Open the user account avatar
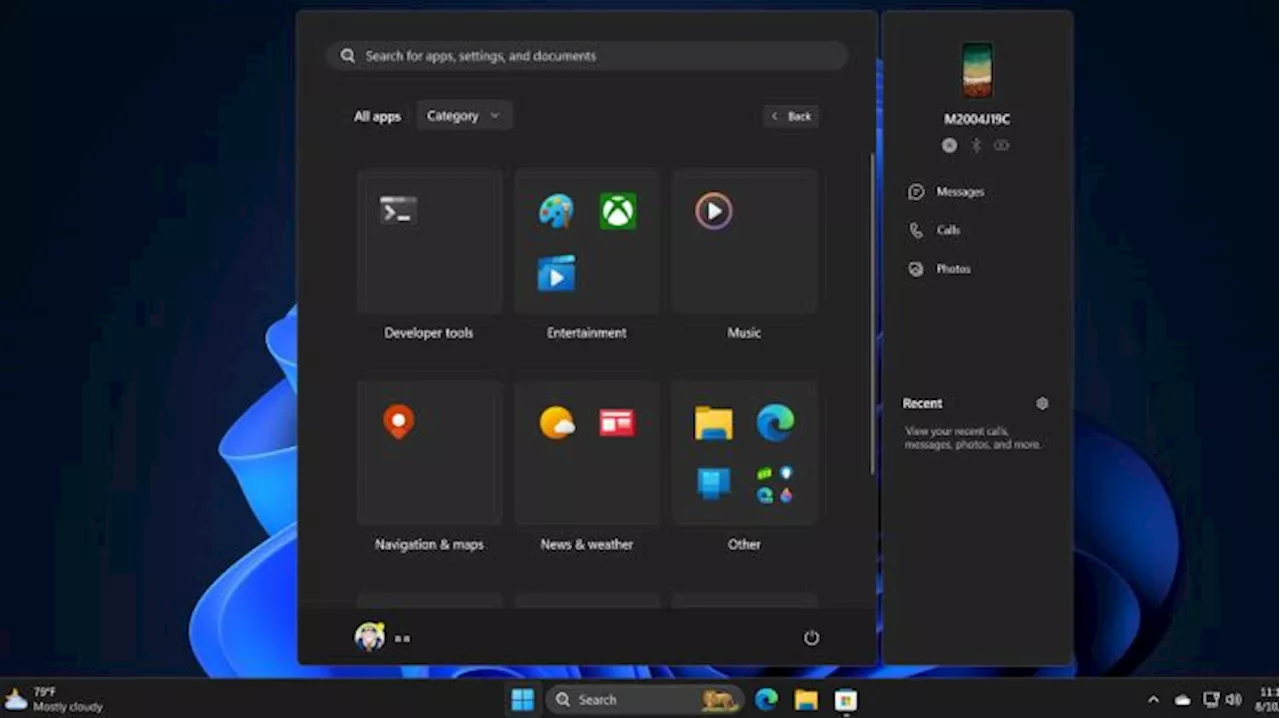The image size is (1280, 718). pyautogui.click(x=369, y=637)
